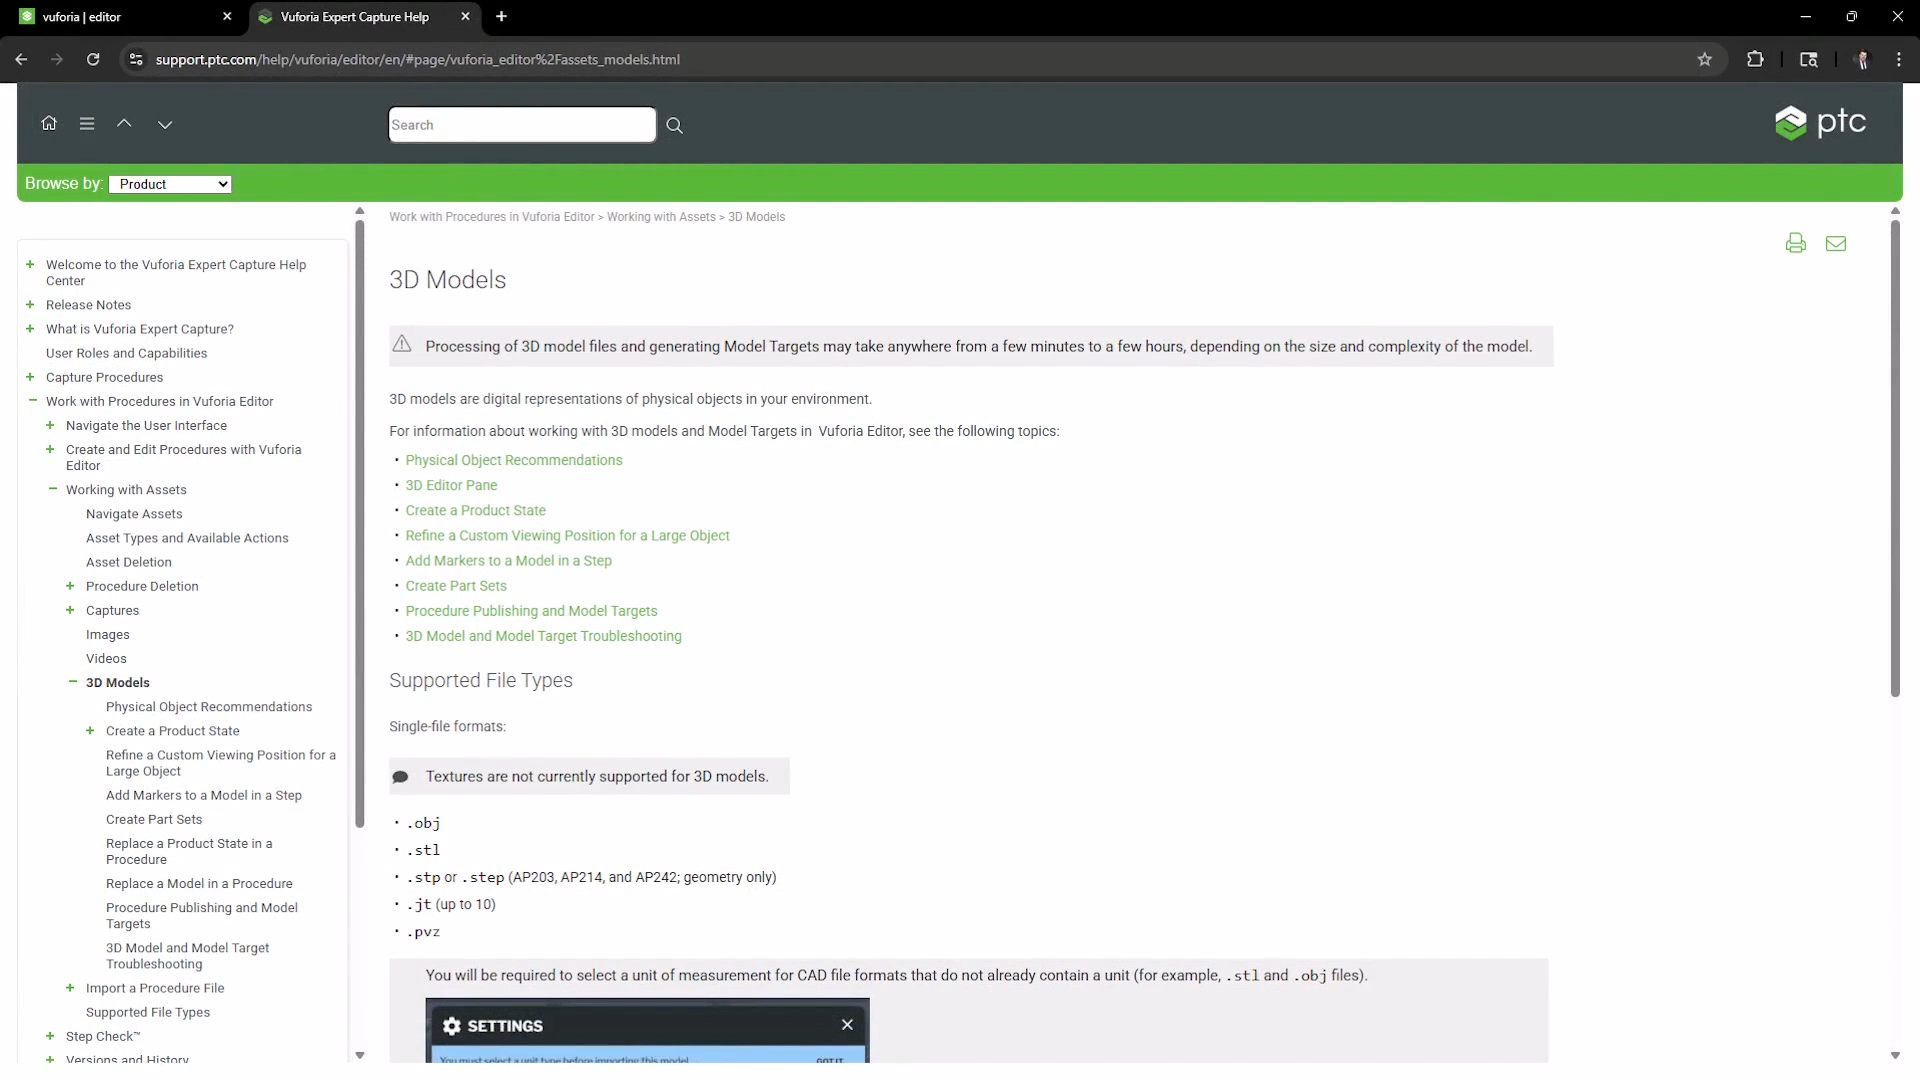The width and height of the screenshot is (1920, 1080).
Task: Collapse the Working with Assets node
Action: tap(52, 489)
